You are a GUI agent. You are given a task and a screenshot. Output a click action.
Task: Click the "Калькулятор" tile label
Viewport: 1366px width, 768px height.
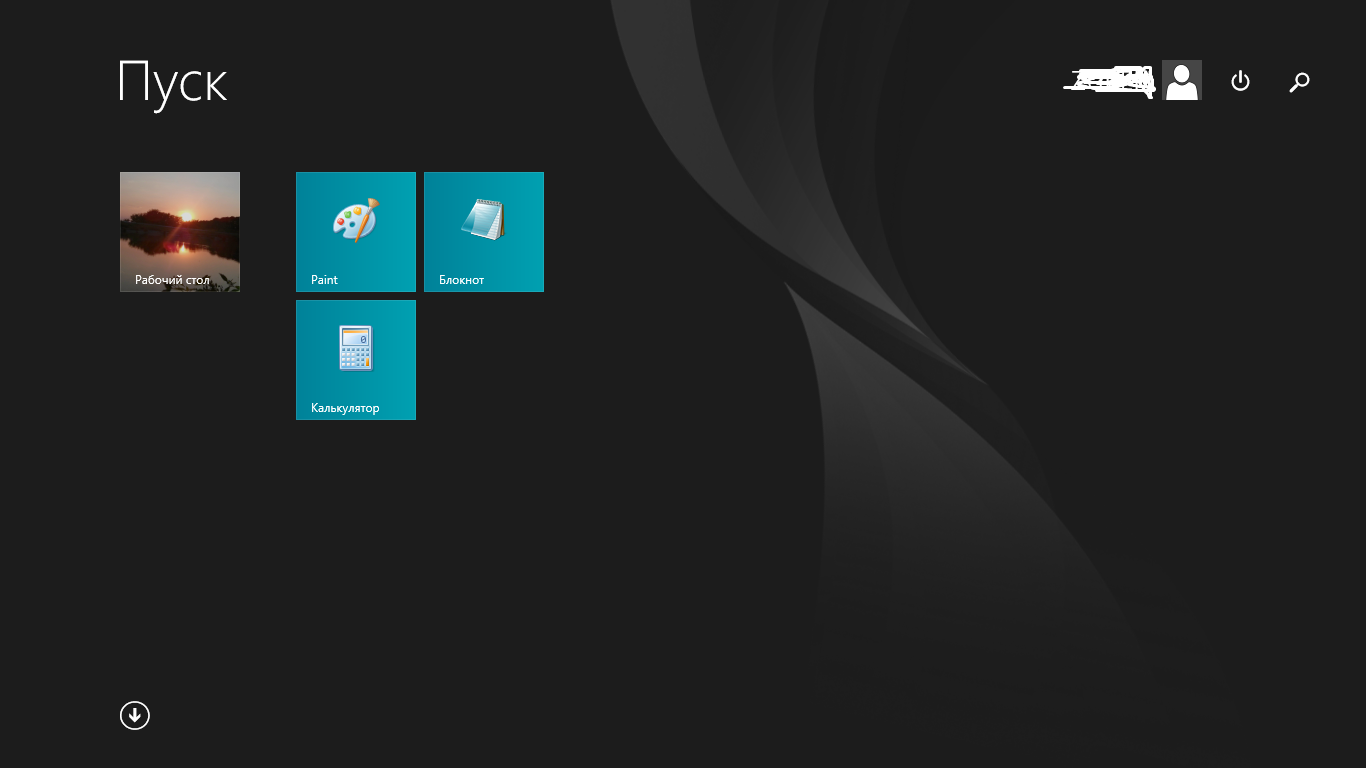345,408
